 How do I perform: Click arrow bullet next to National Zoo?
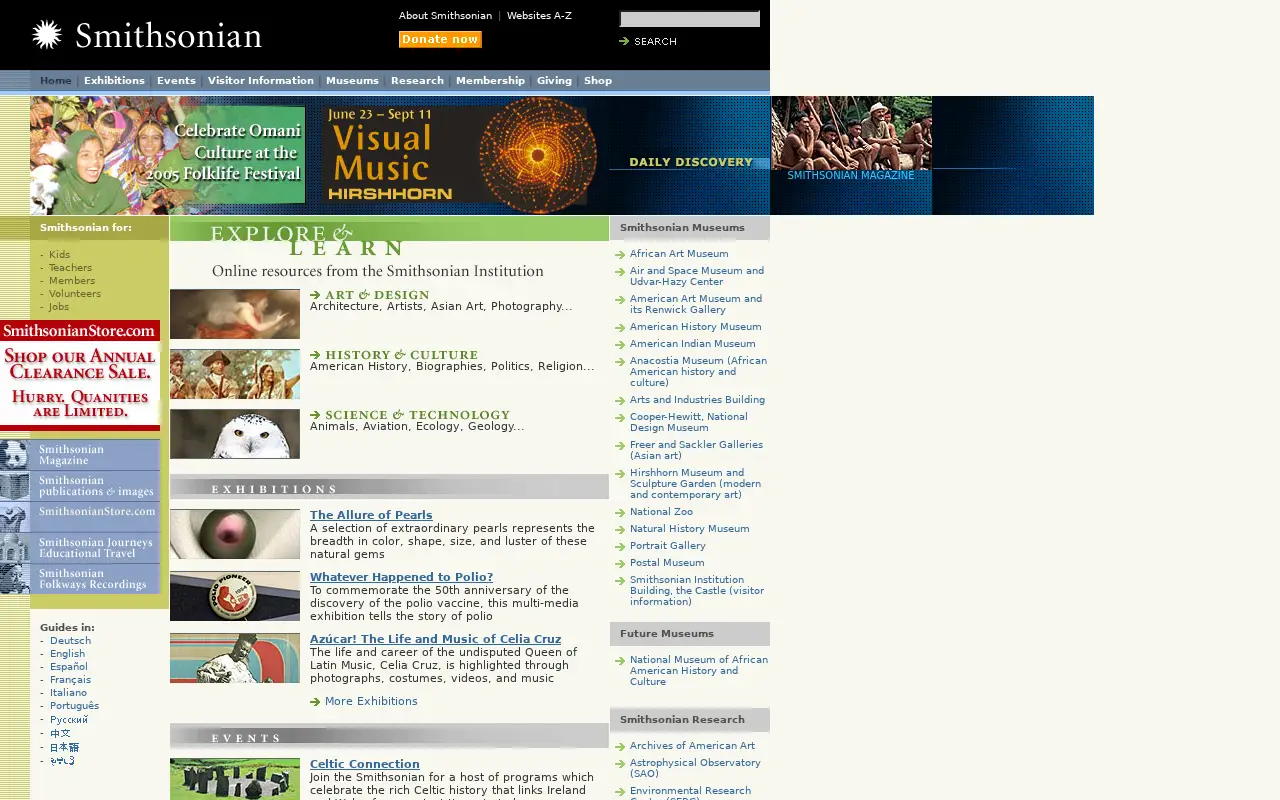tap(620, 513)
